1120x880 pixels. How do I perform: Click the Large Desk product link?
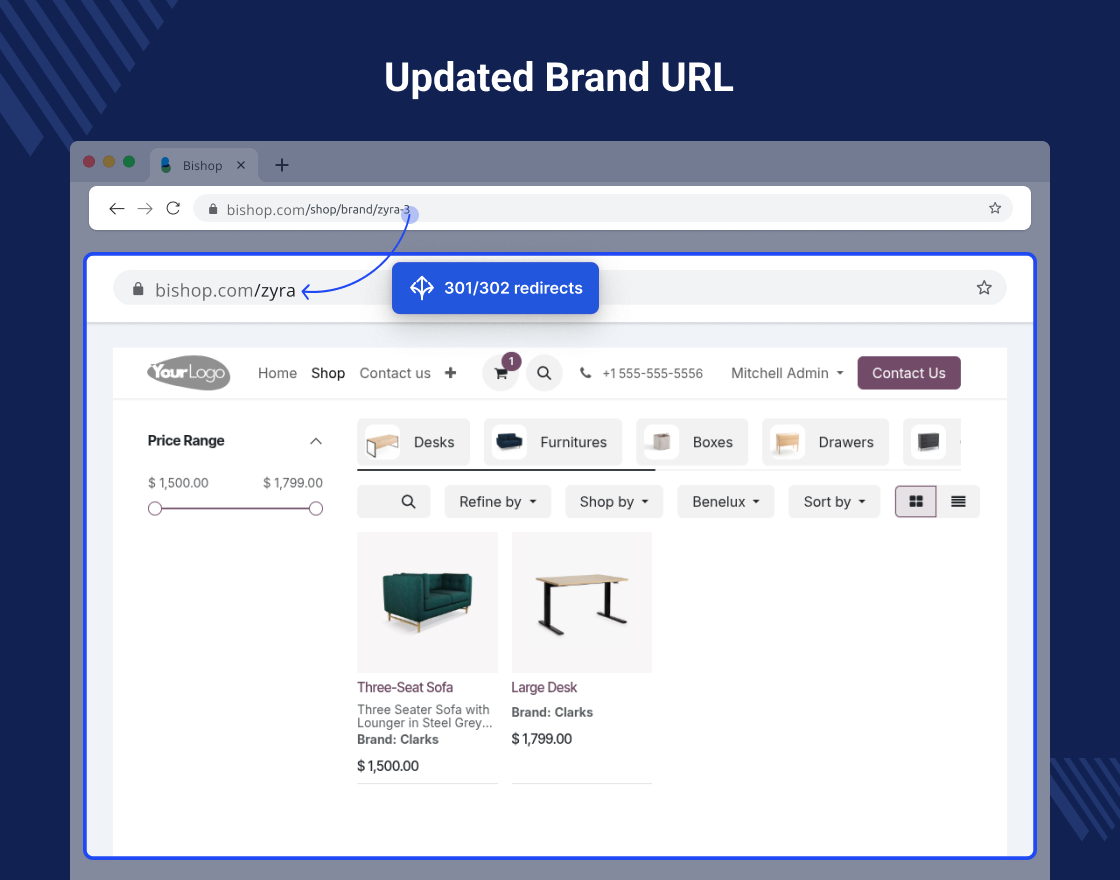tap(544, 687)
